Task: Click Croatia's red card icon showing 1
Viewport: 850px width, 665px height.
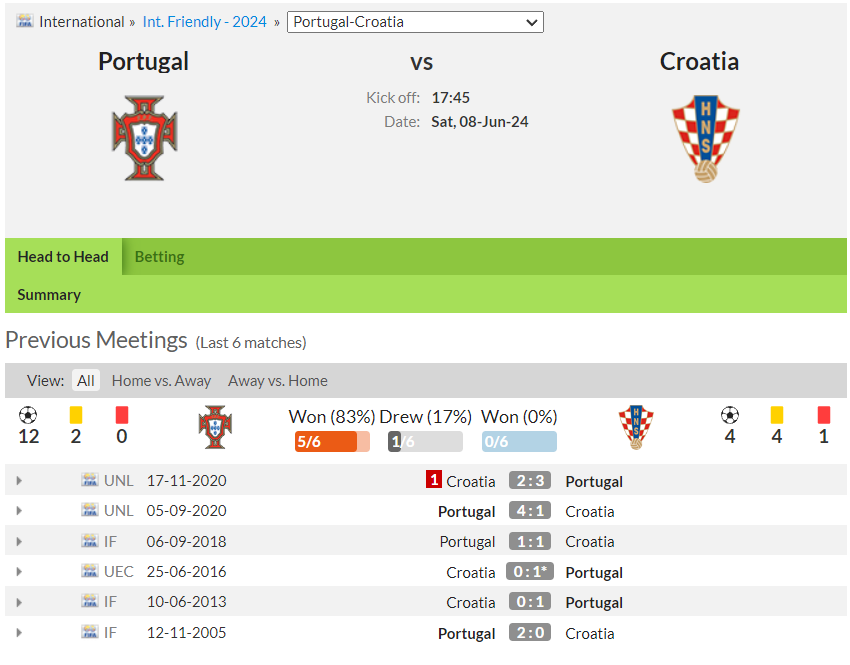Action: click(x=823, y=415)
